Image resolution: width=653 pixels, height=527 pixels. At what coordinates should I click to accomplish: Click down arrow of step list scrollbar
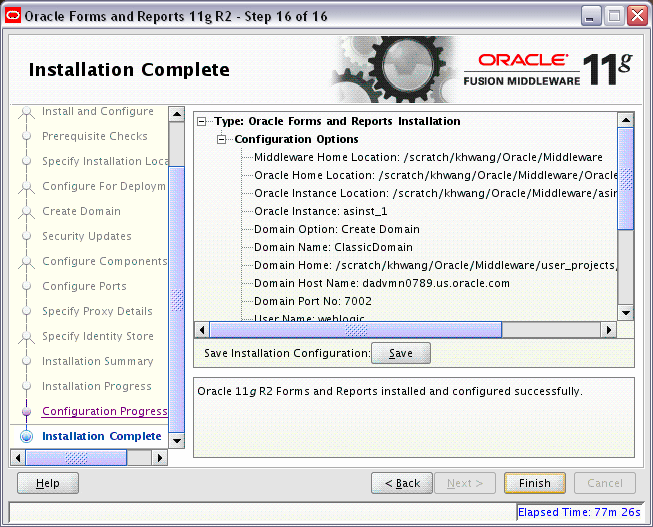177,441
